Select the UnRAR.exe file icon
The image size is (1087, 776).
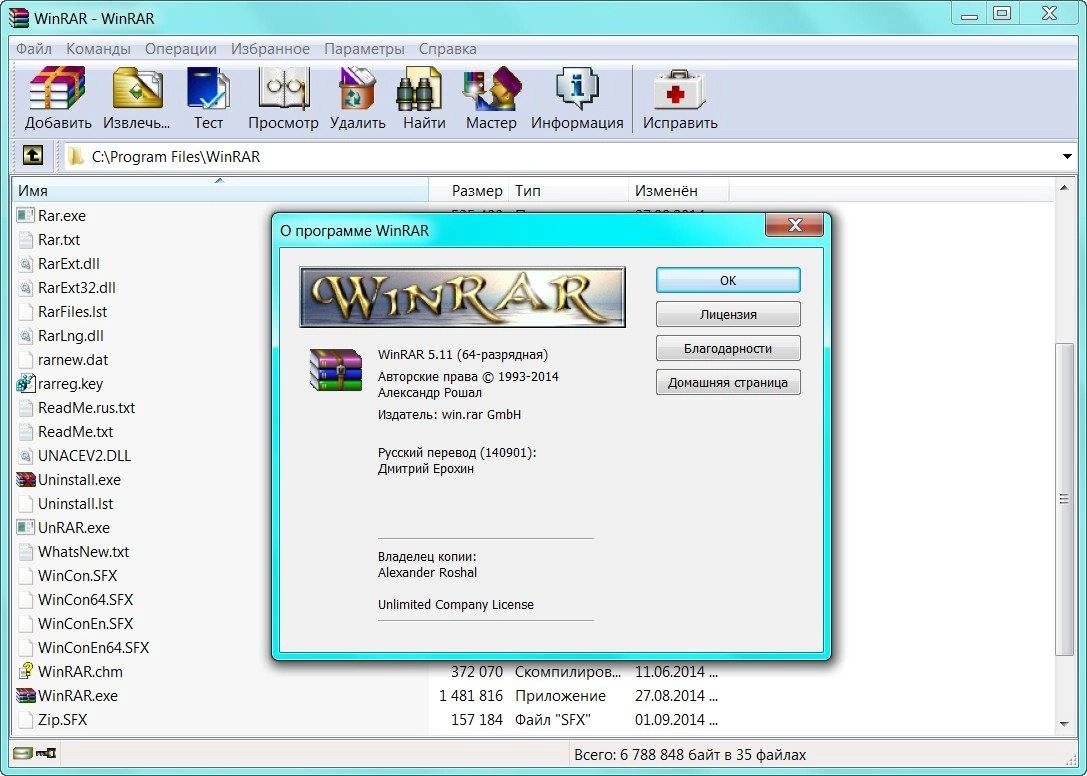[x=26, y=528]
